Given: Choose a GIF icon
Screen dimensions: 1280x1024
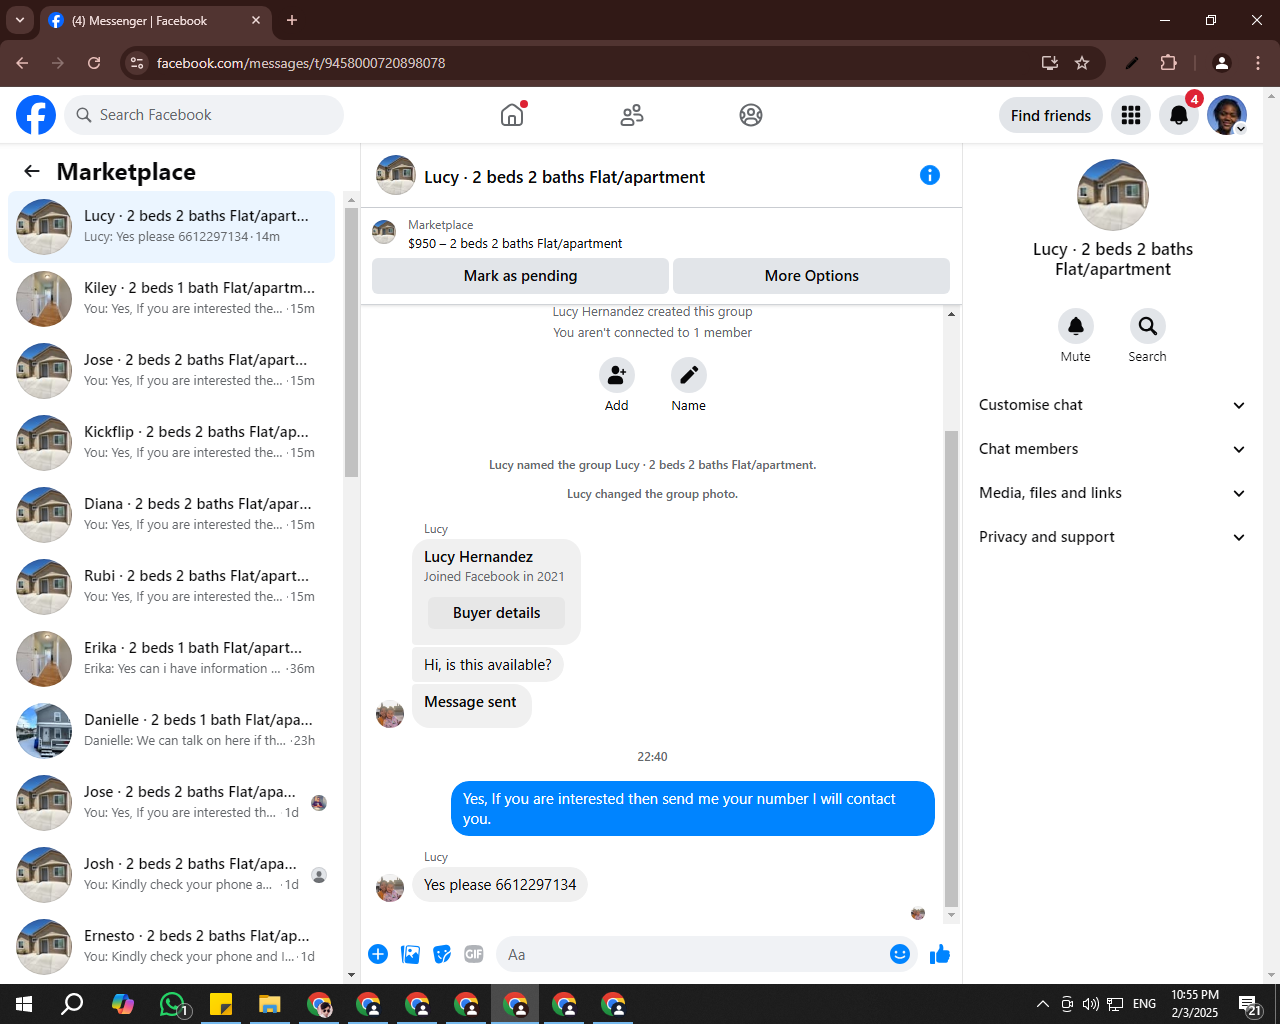Looking at the screenshot, I should (x=474, y=954).
